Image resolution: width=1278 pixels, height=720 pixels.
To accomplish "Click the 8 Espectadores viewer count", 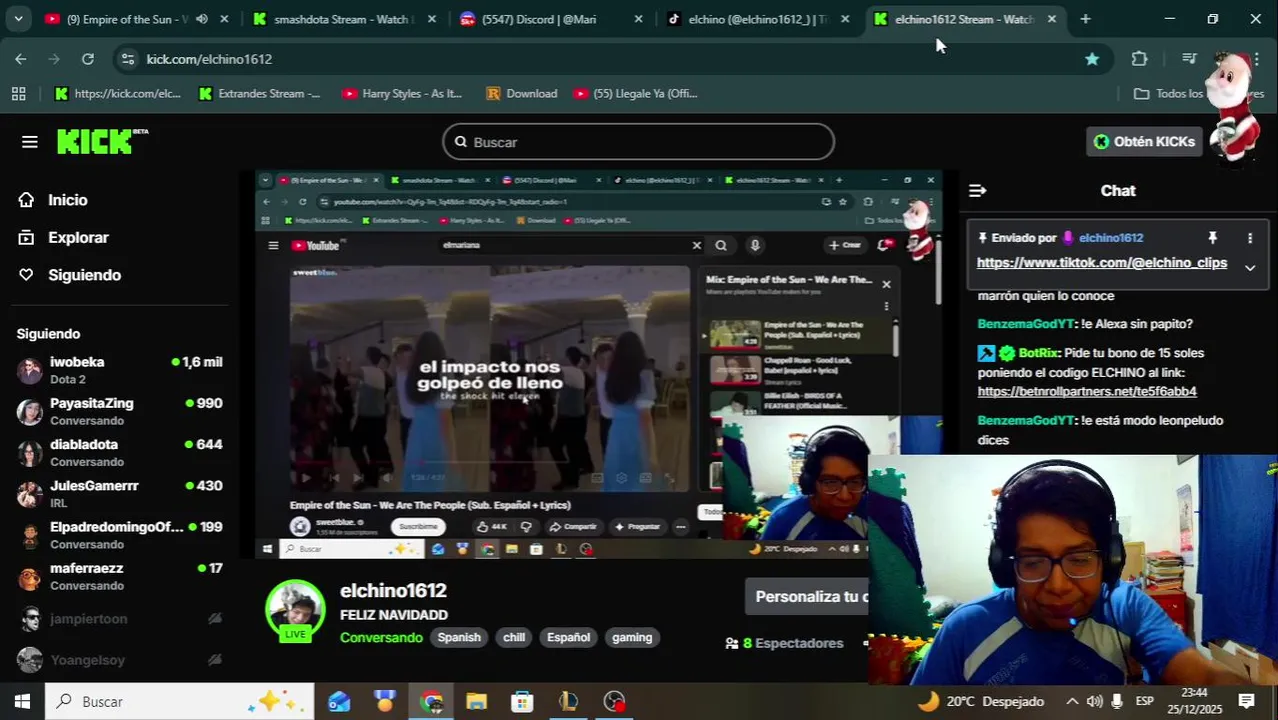I will pyautogui.click(x=784, y=644).
